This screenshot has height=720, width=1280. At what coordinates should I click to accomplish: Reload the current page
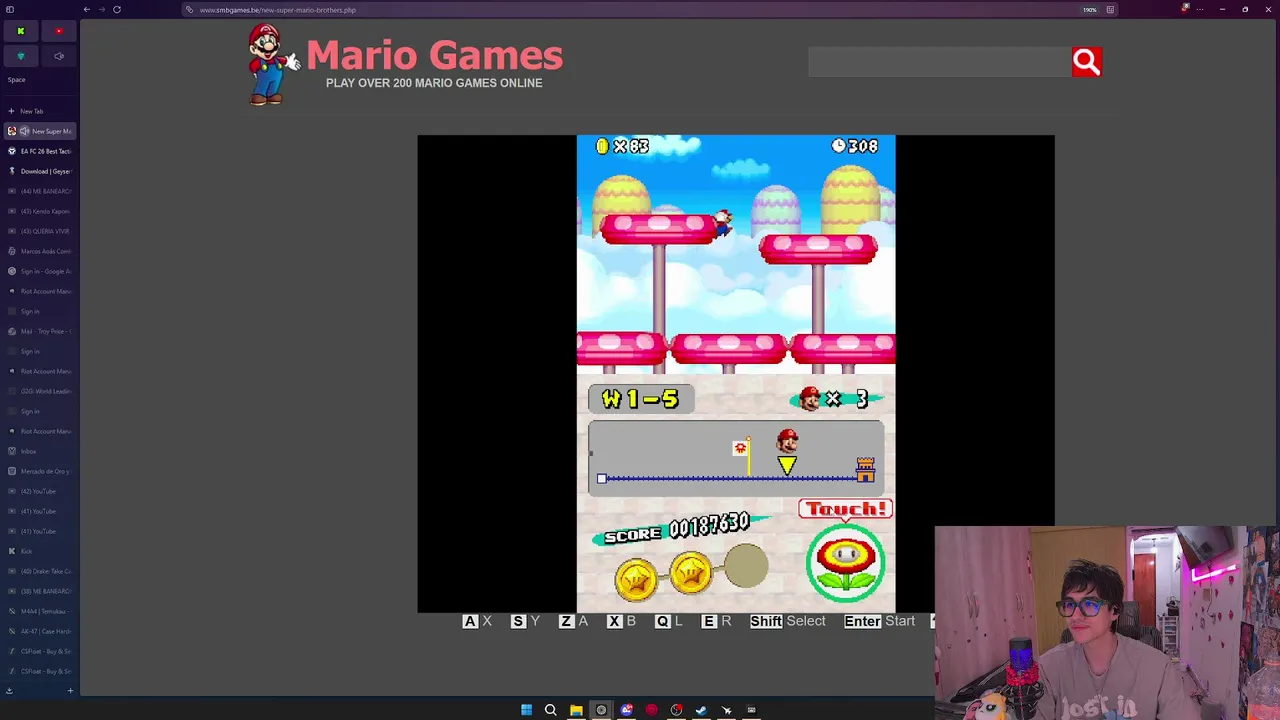pyautogui.click(x=117, y=10)
